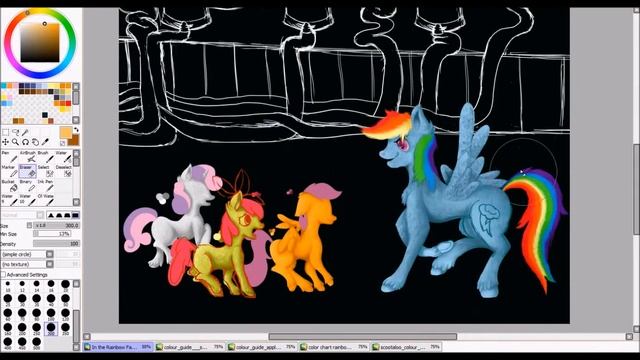The height and width of the screenshot is (360, 640).
Task: Choose the Marker tool
Action: 9,171
